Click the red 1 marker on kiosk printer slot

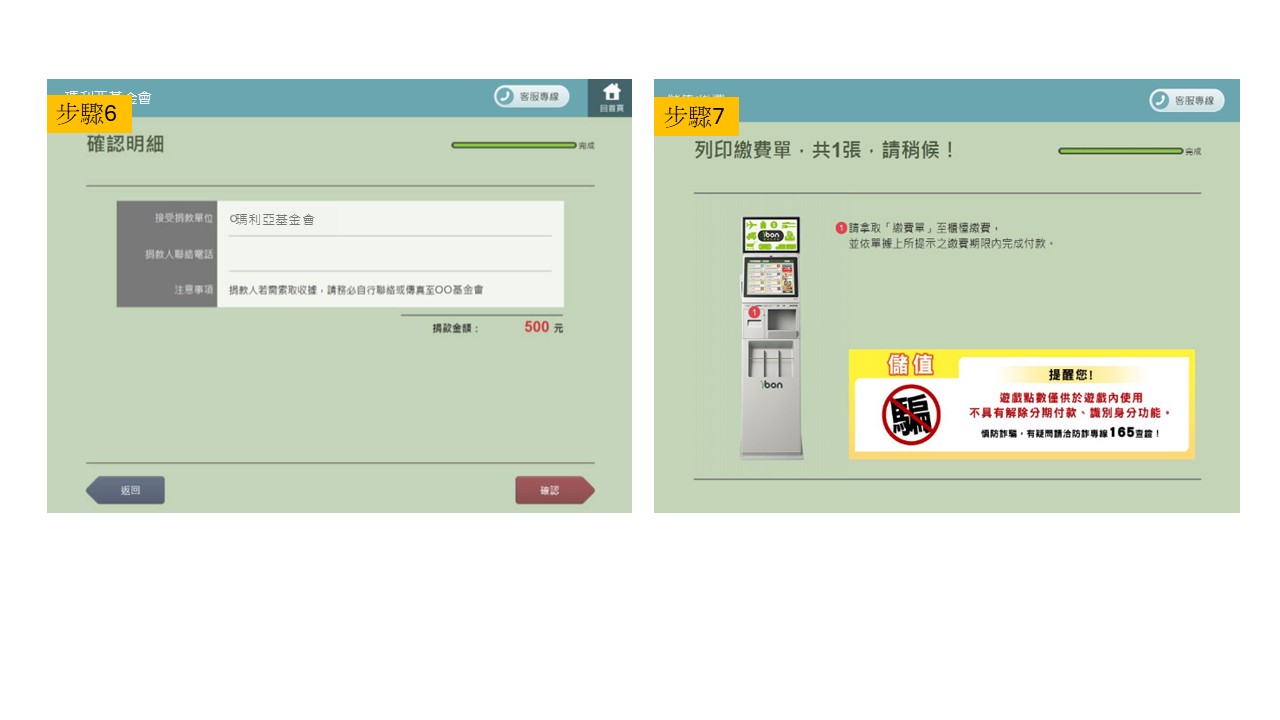753,313
